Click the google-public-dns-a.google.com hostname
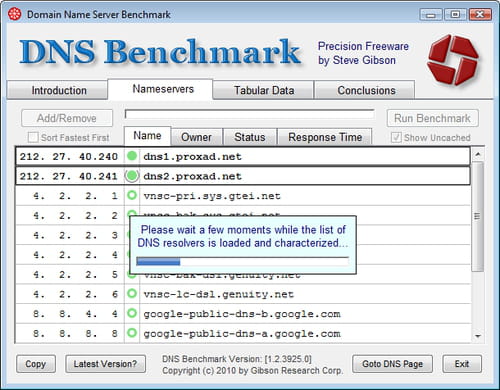This screenshot has height=390, width=500. tap(242, 334)
